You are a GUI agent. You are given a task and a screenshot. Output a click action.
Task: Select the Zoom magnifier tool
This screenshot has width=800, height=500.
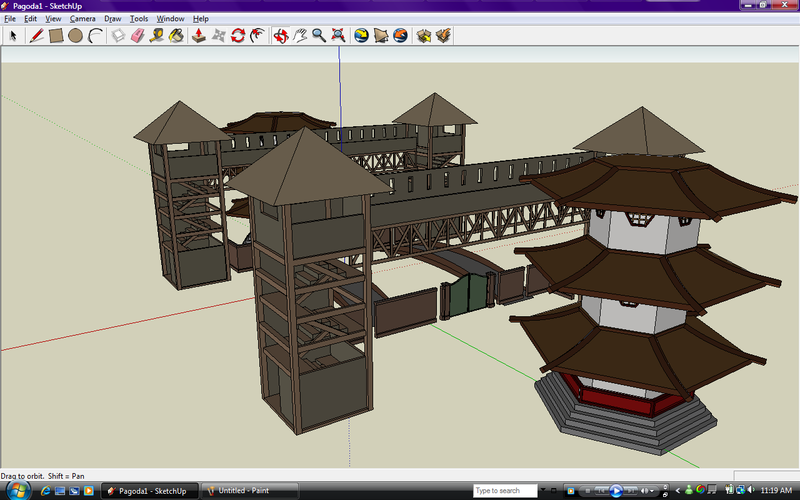coord(319,36)
